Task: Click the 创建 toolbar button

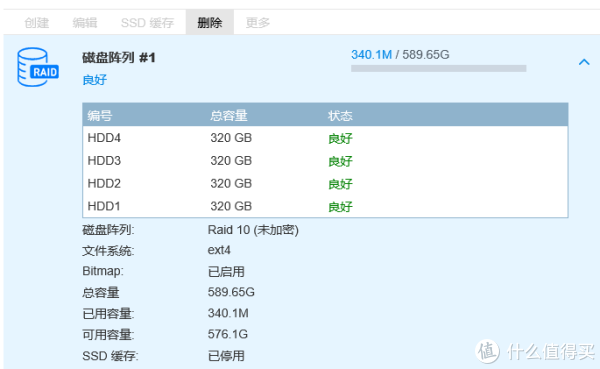Action: (x=37, y=23)
